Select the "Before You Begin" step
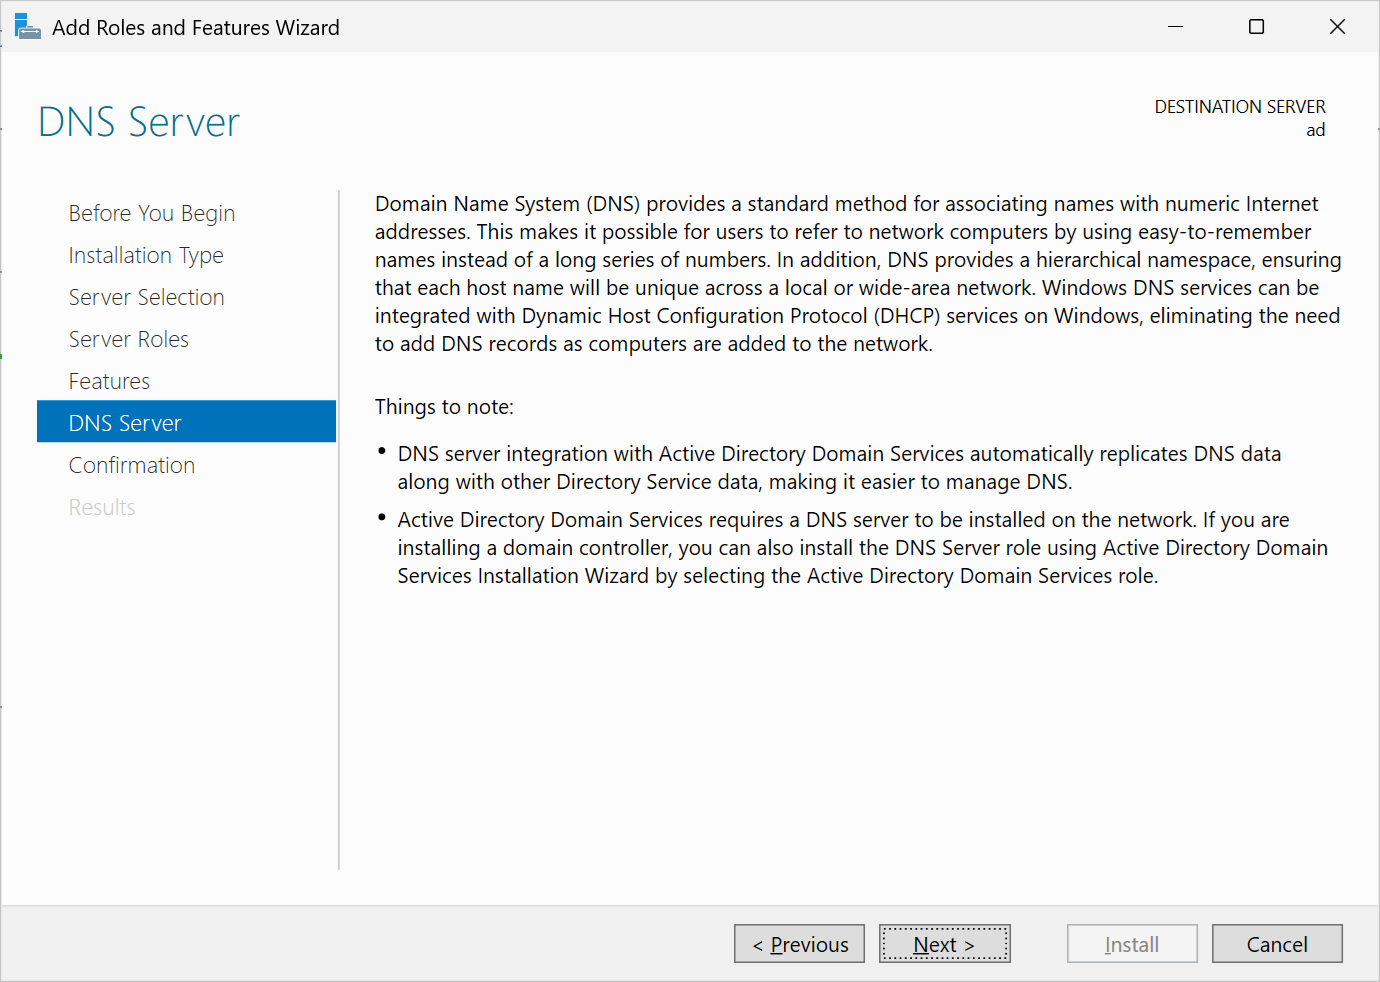 [x=151, y=213]
